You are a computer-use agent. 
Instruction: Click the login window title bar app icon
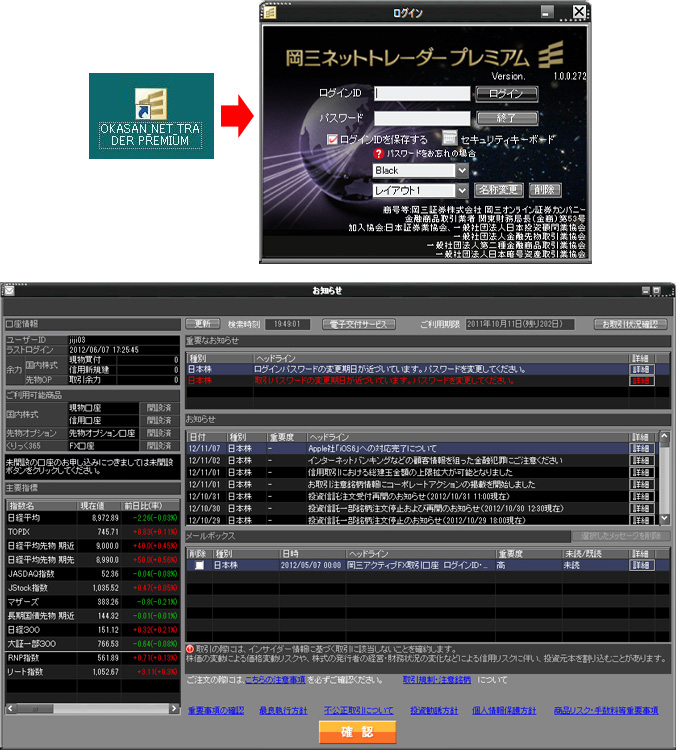[x=270, y=12]
